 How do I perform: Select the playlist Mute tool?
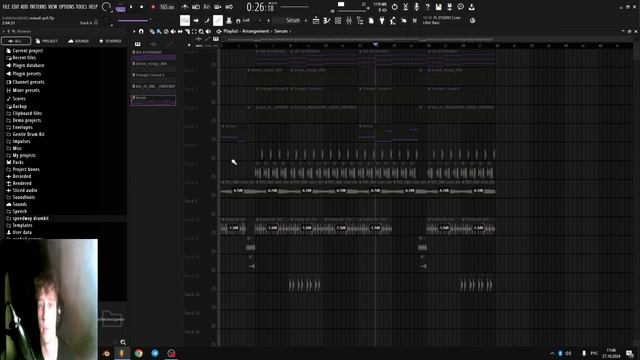(173, 31)
